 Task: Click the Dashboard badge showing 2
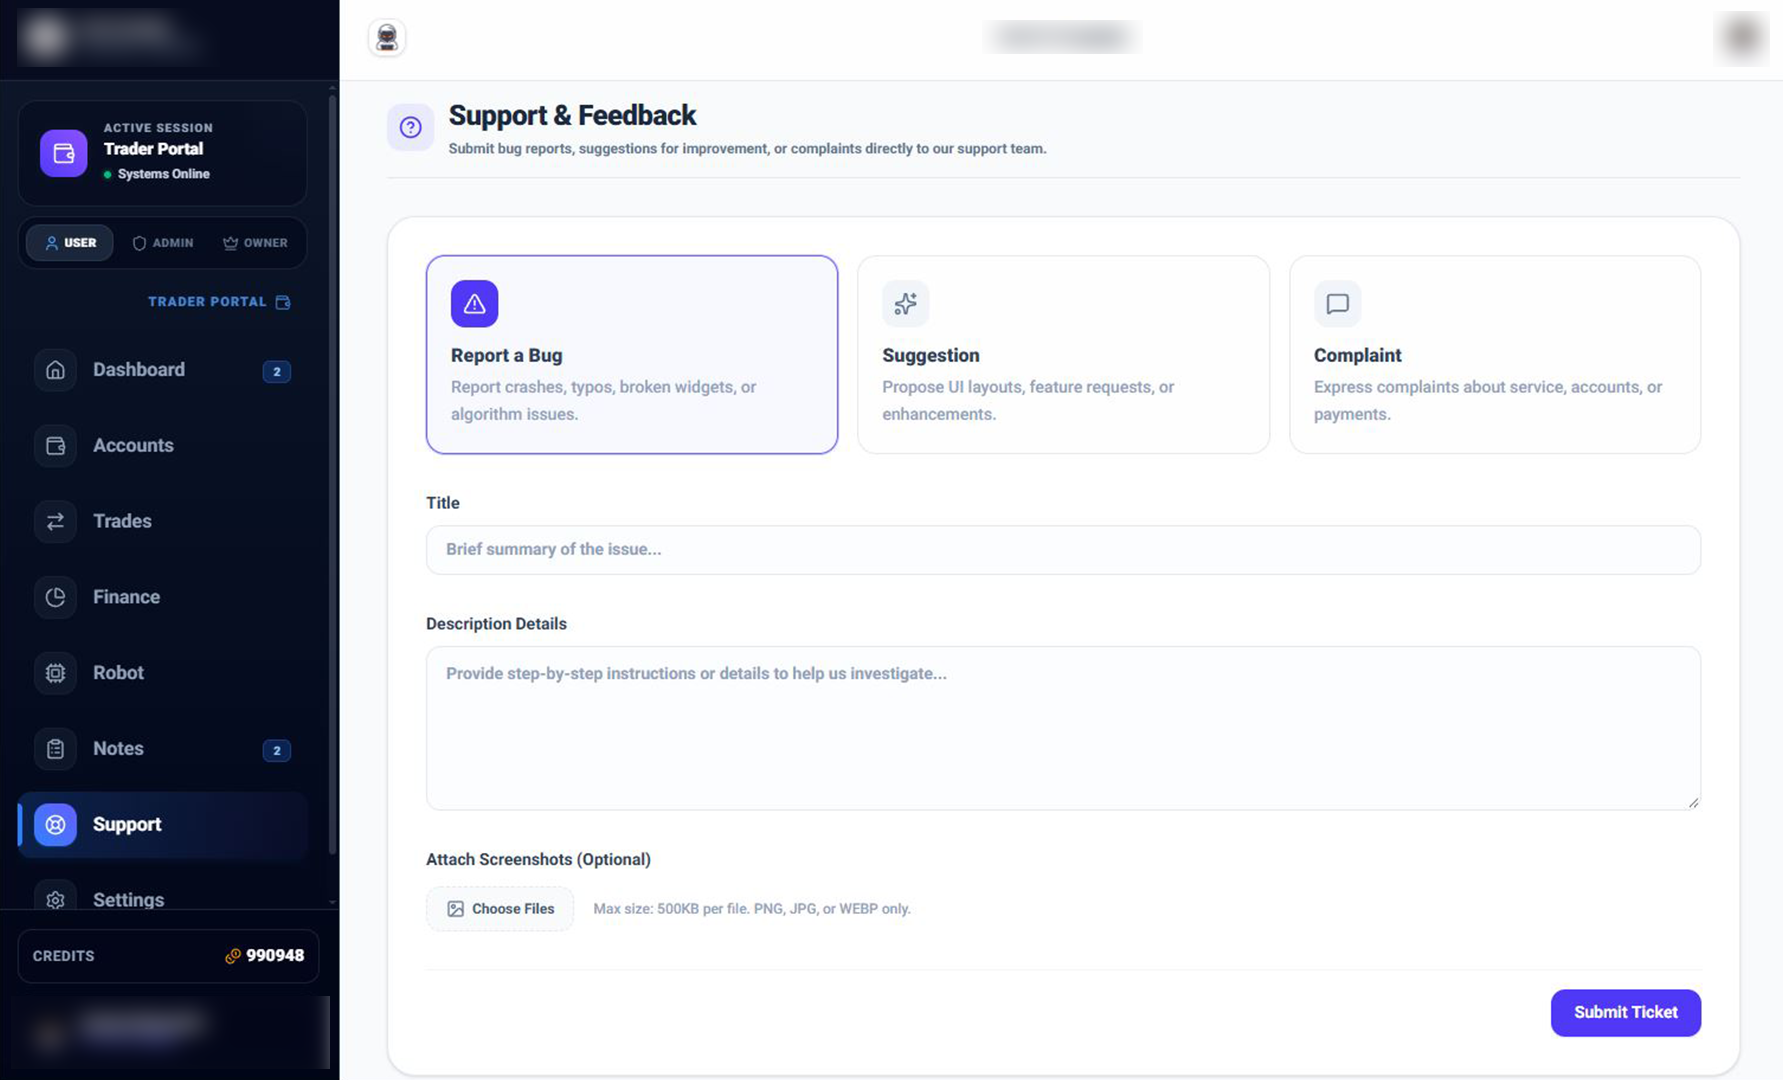tap(277, 371)
